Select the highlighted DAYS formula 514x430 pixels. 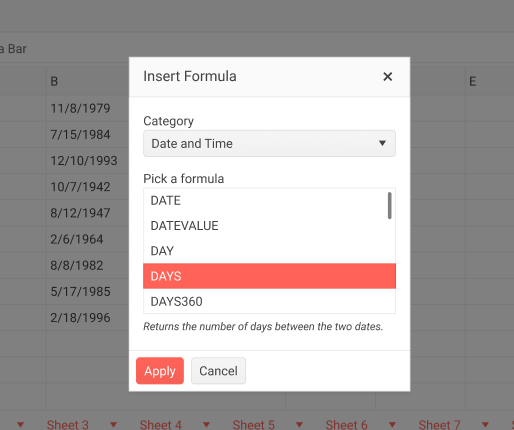pyautogui.click(x=269, y=276)
